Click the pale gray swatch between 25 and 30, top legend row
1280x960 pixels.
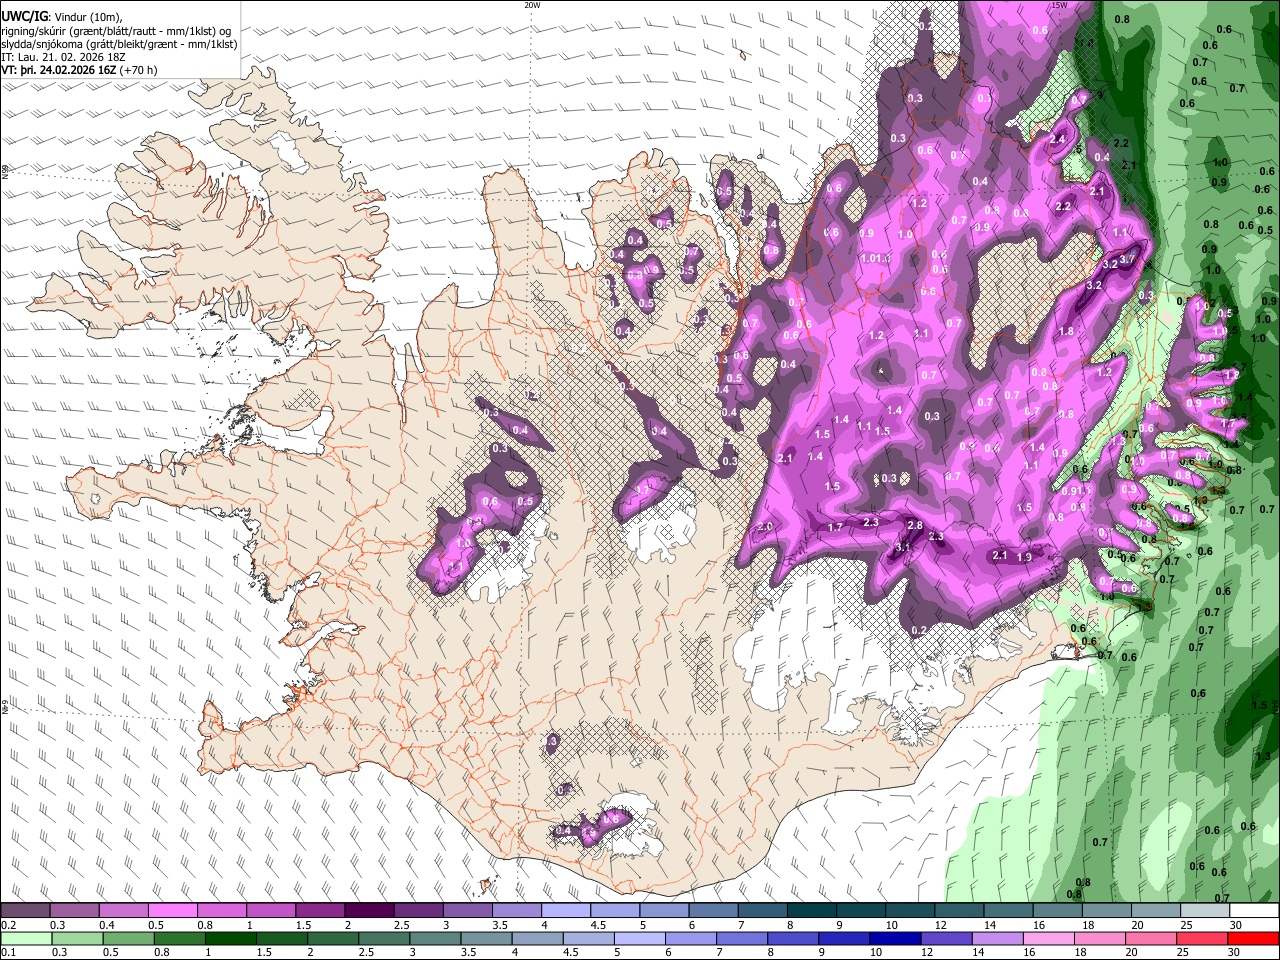pos(1206,911)
